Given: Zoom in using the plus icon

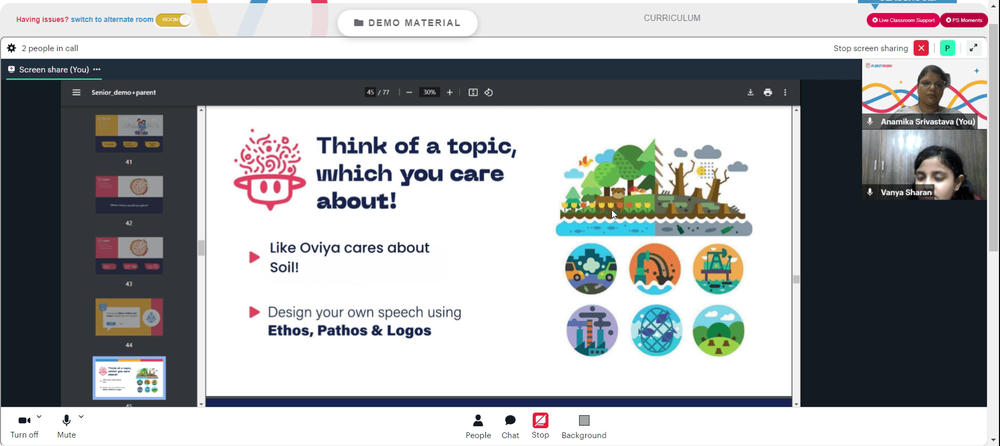Looking at the screenshot, I should pos(450,93).
